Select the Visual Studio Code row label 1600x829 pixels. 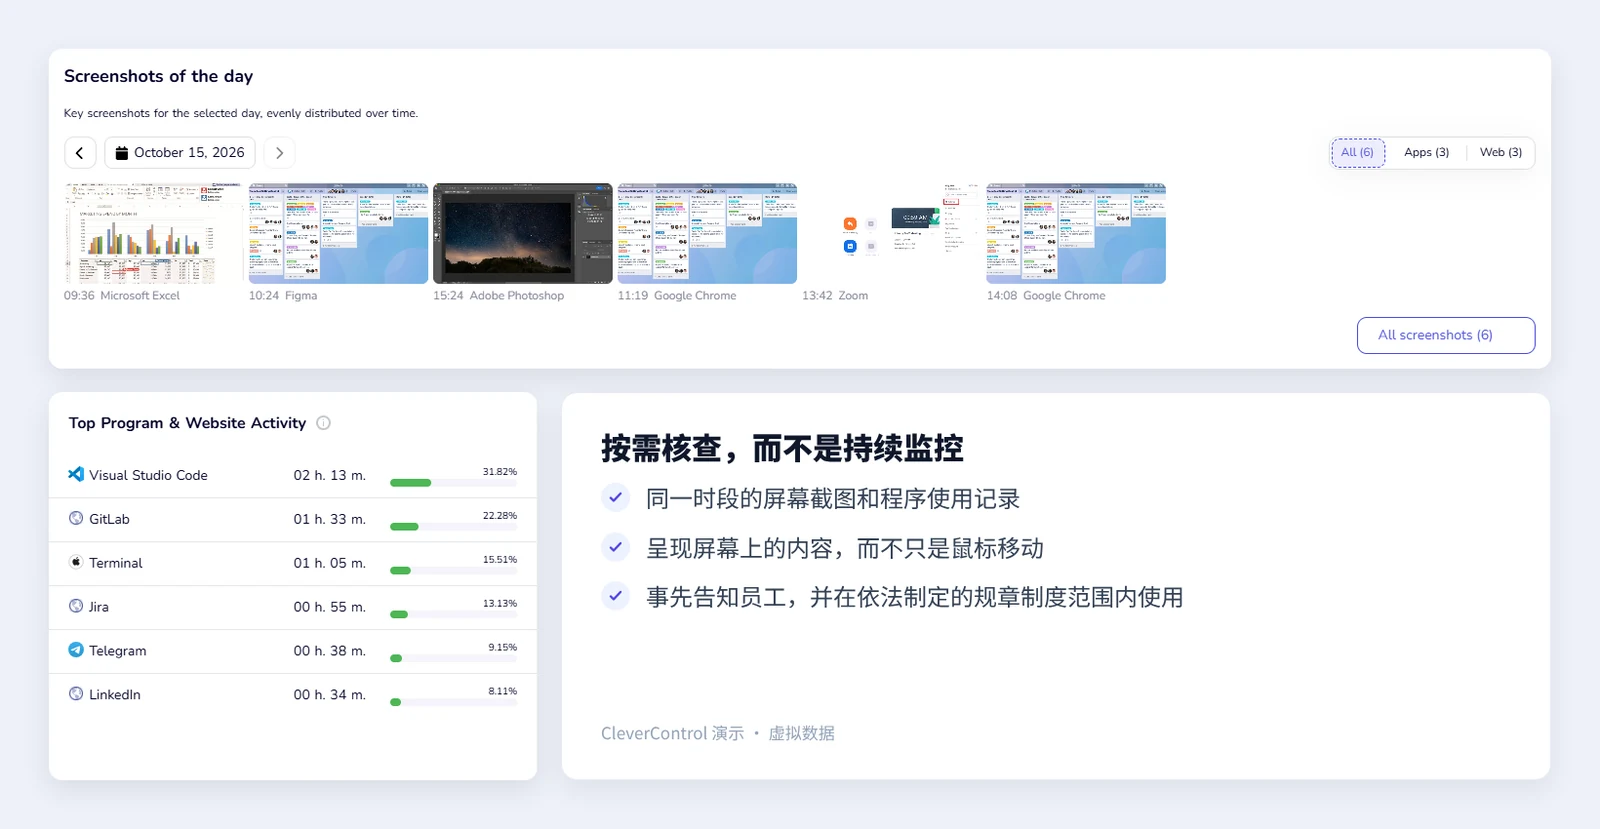pos(148,475)
